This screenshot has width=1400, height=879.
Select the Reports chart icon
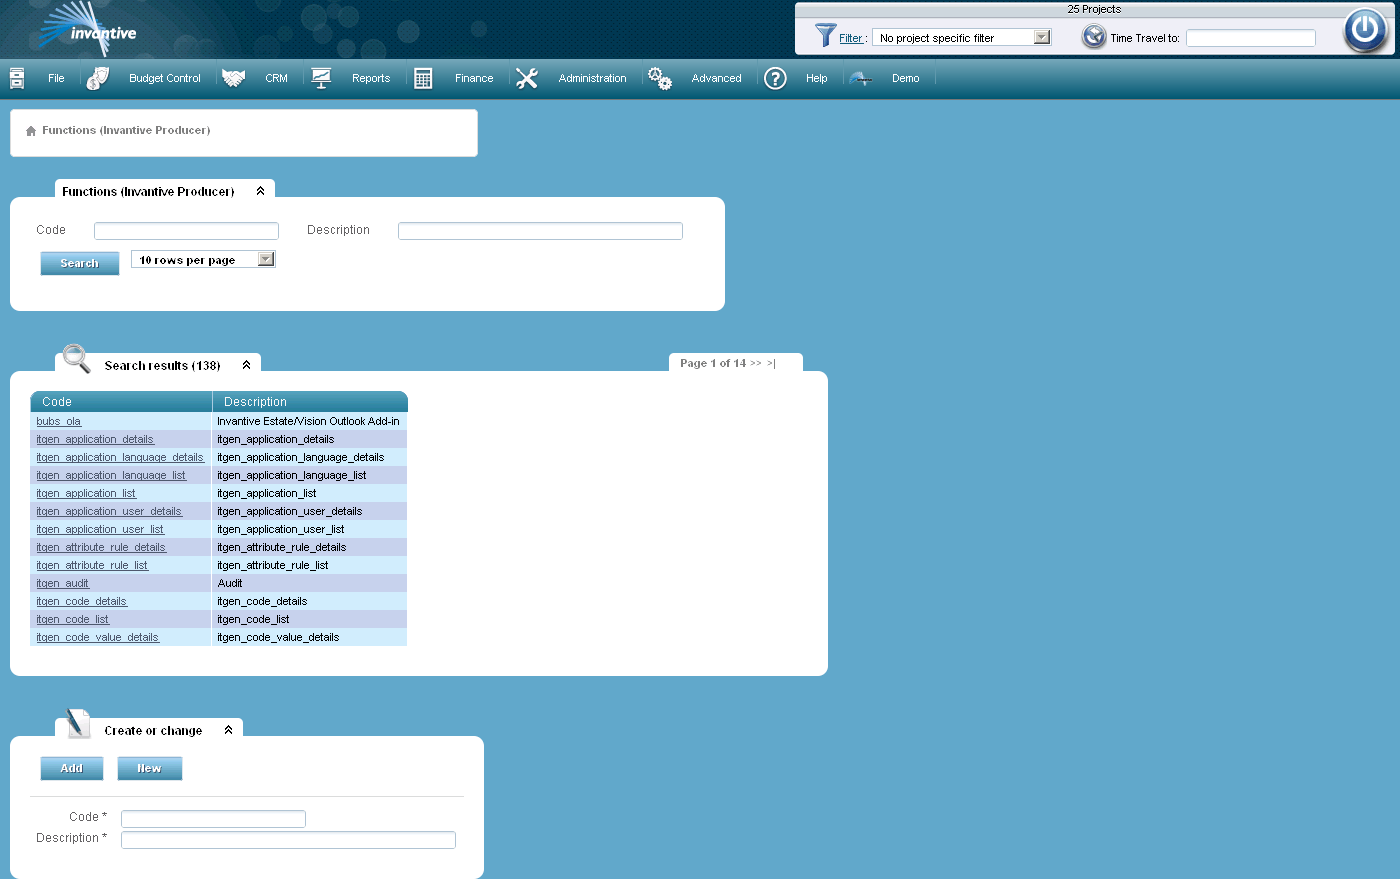pyautogui.click(x=321, y=77)
